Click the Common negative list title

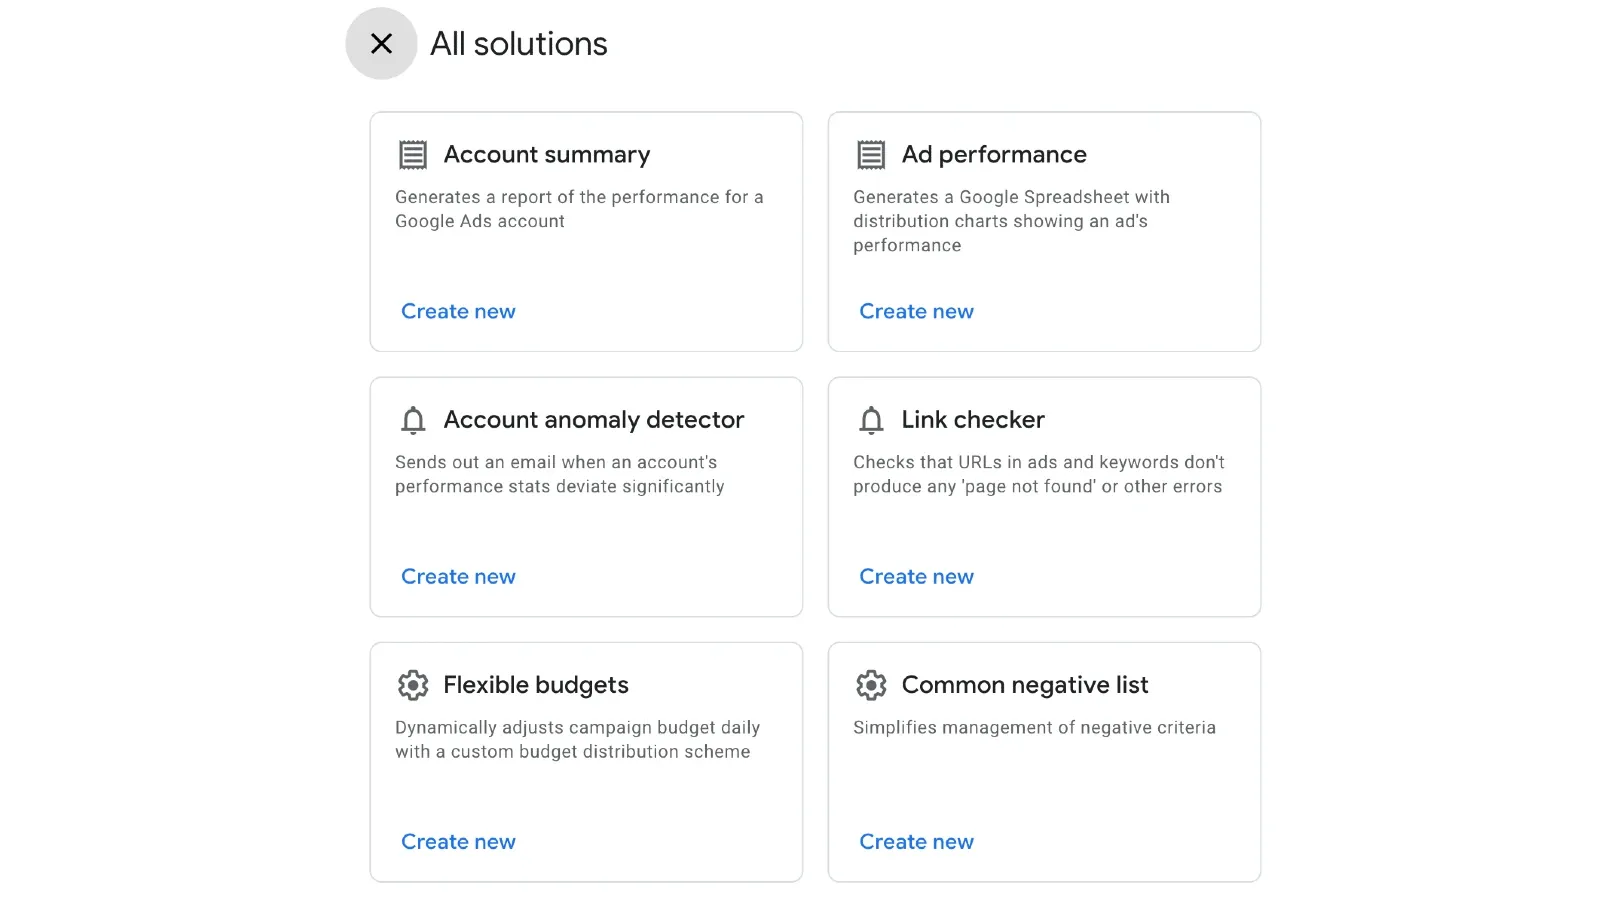[x=1025, y=685]
